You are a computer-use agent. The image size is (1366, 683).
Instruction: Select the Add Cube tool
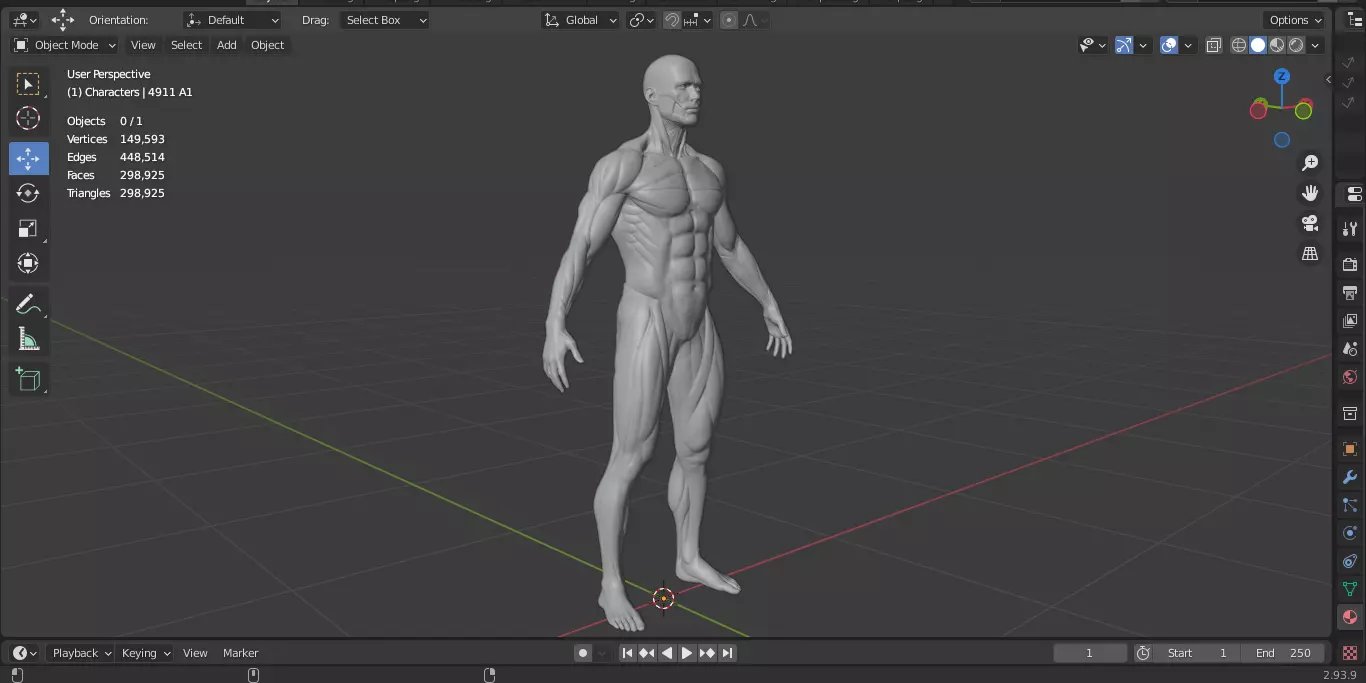[x=28, y=379]
